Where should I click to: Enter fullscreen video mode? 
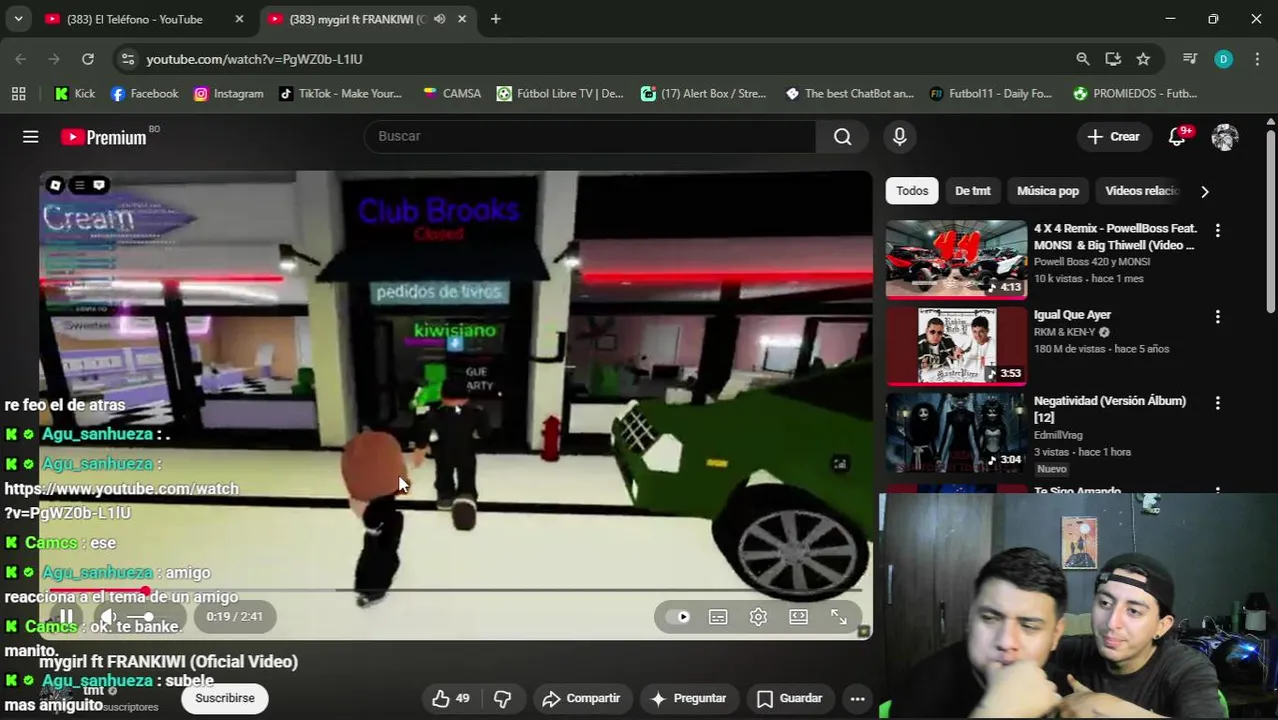(x=839, y=617)
